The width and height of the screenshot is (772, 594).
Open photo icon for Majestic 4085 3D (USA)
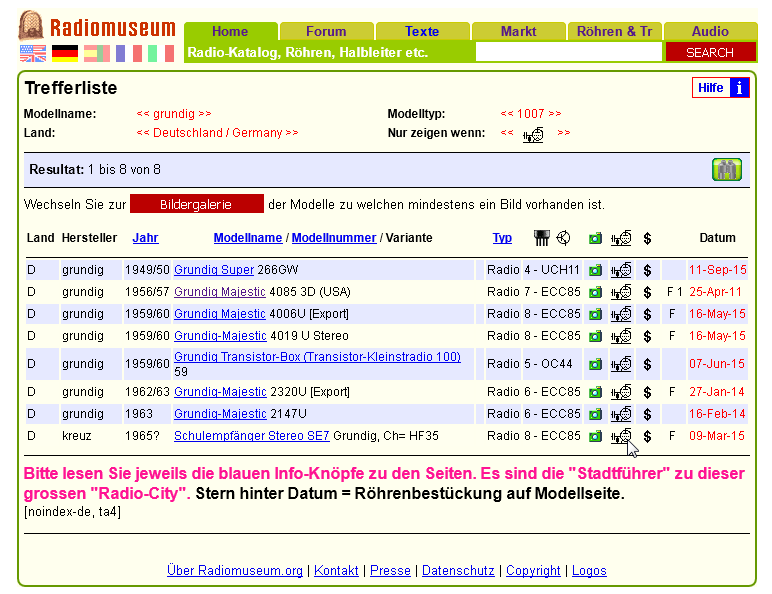[595, 292]
